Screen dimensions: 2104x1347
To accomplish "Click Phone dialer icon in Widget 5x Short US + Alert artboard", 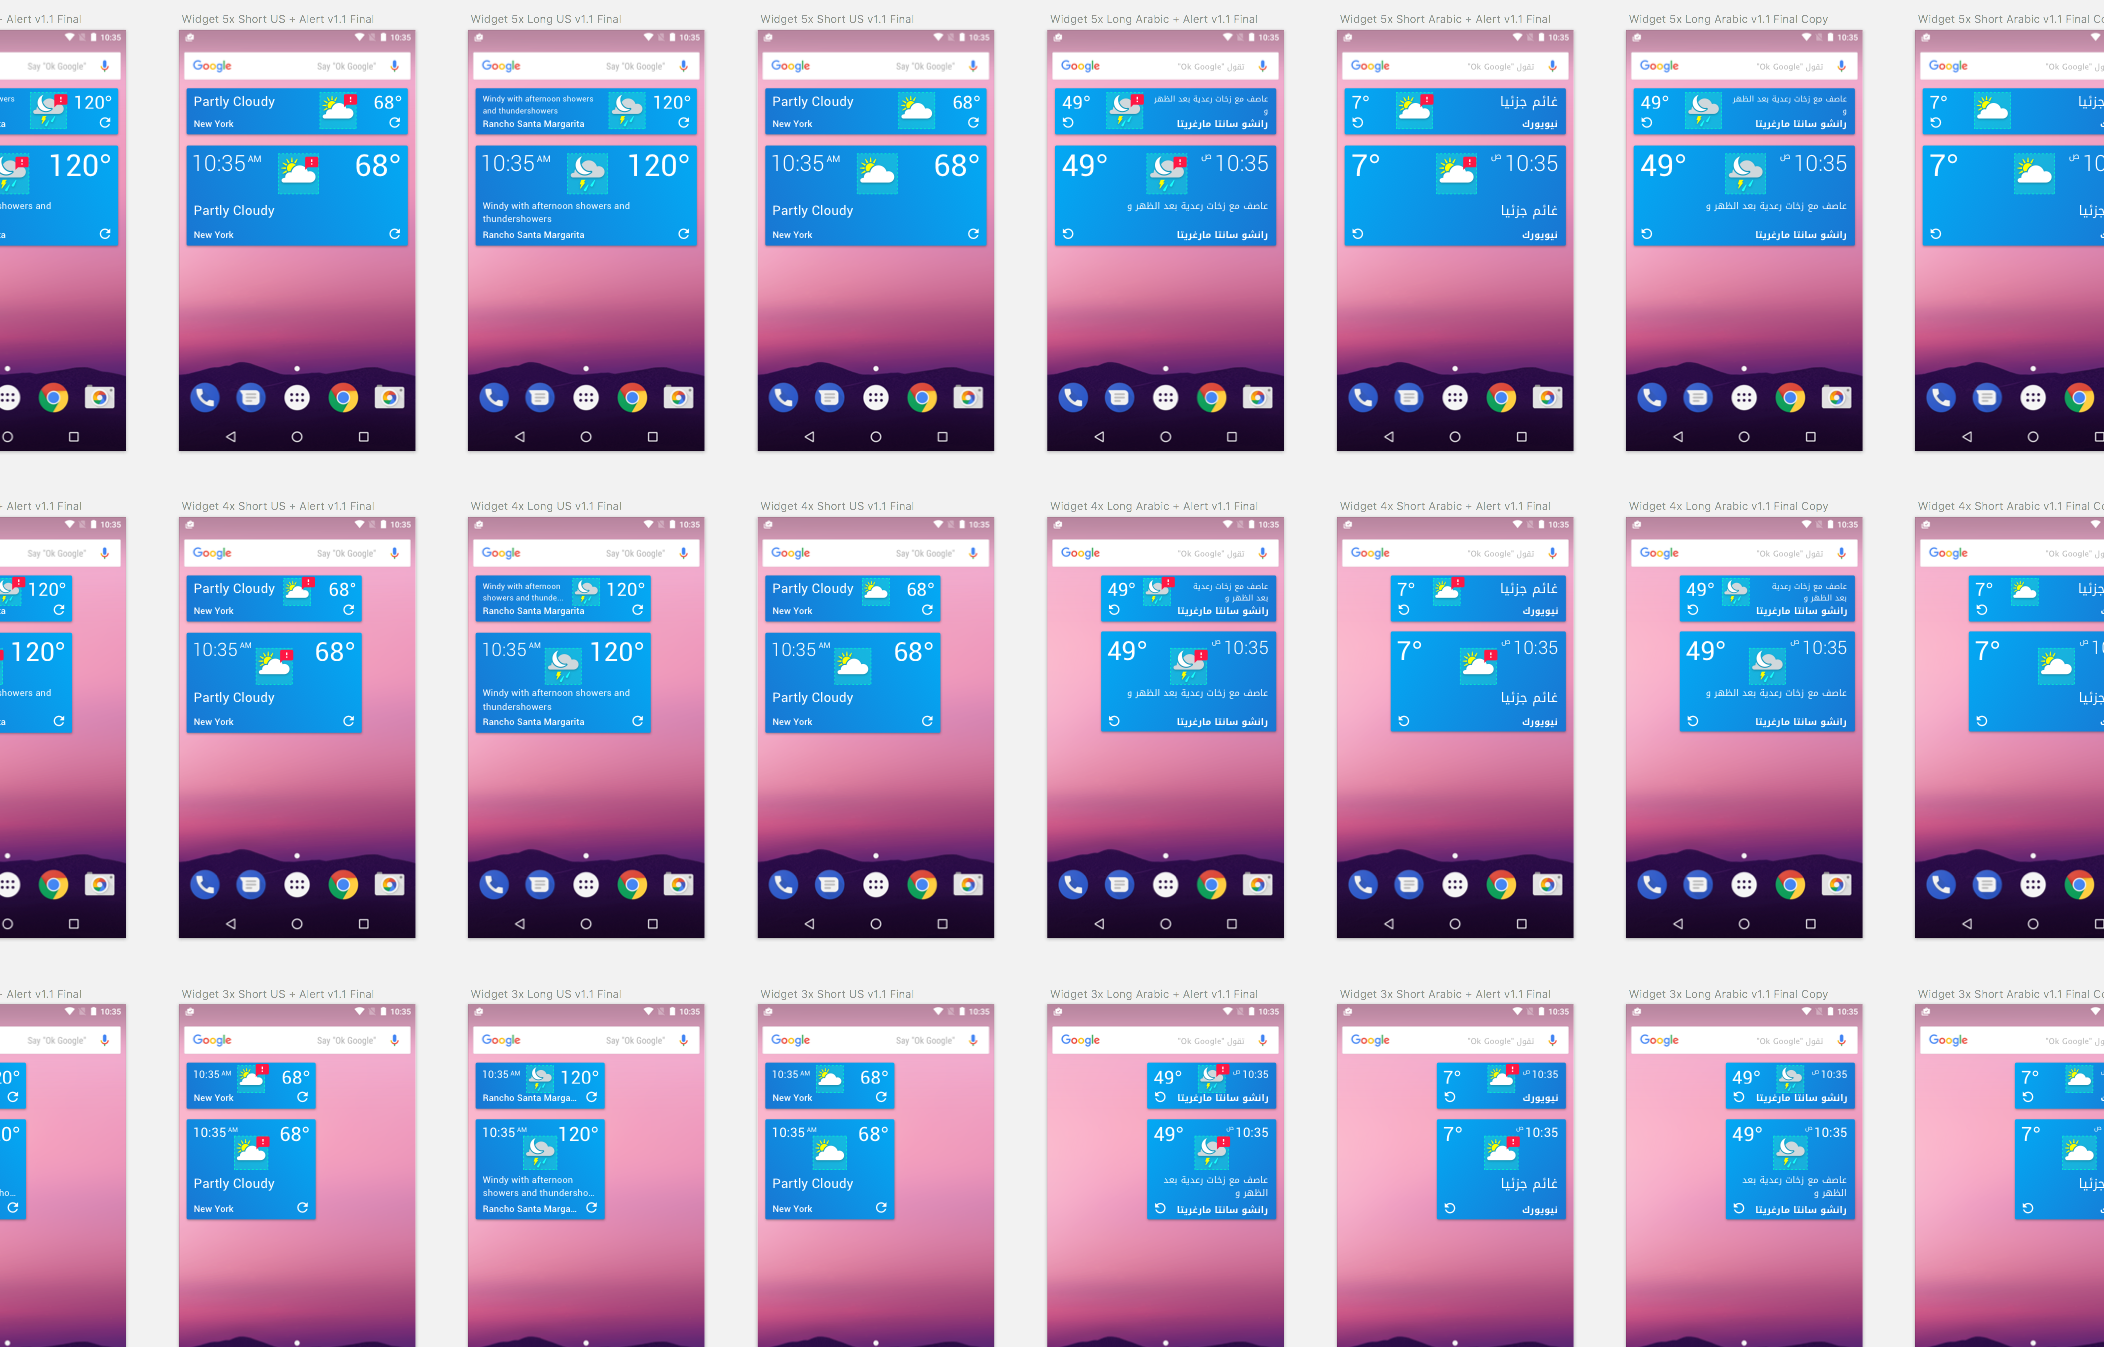I will (x=204, y=398).
